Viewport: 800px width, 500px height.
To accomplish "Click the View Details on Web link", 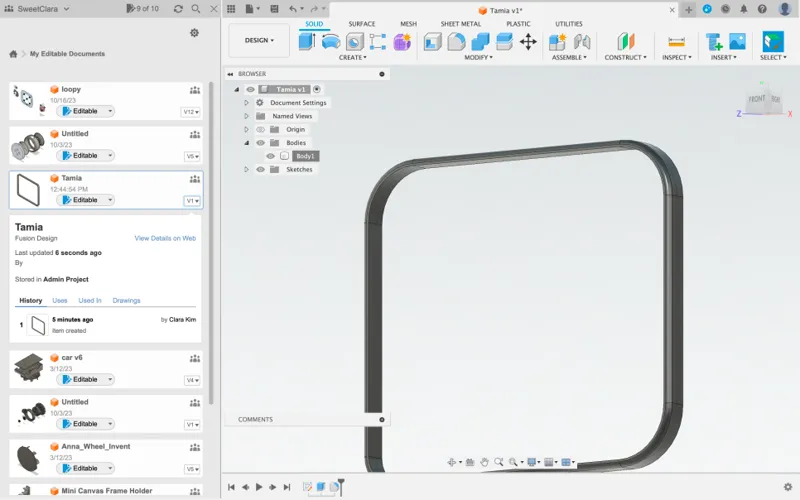I will (x=165, y=238).
